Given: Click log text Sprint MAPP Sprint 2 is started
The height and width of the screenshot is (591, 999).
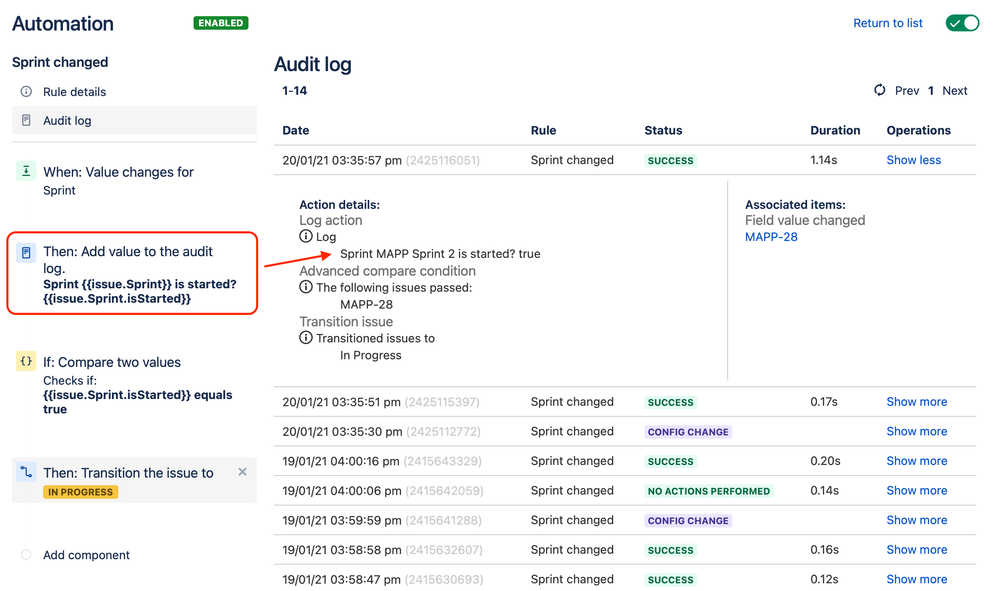Looking at the screenshot, I should point(440,253).
